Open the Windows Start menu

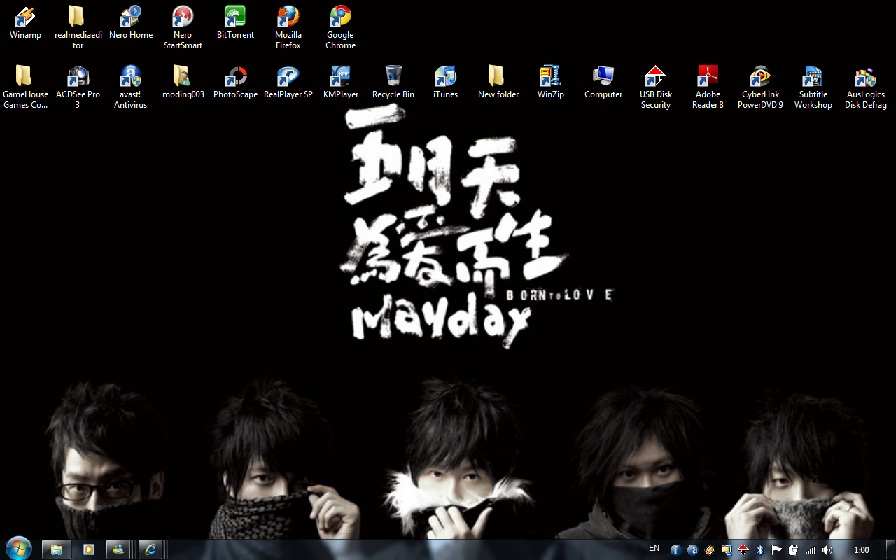pos(18,549)
